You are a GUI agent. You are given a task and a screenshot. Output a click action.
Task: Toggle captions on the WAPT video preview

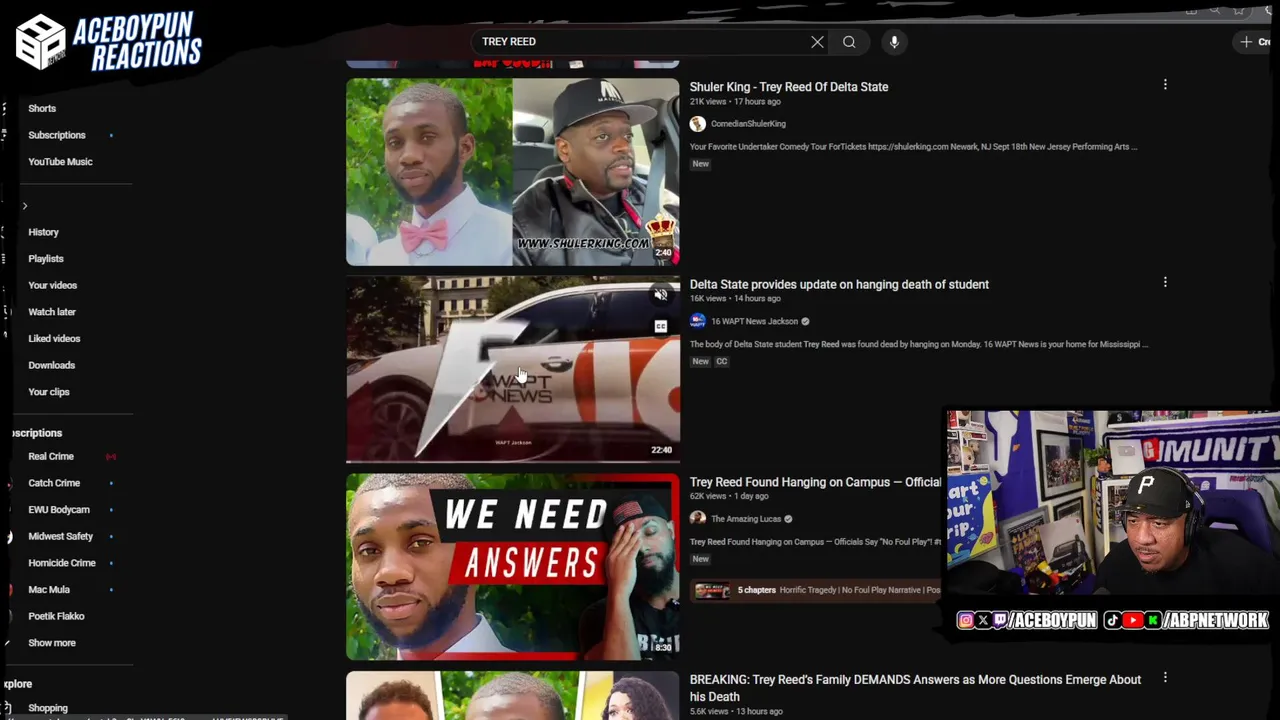661,326
